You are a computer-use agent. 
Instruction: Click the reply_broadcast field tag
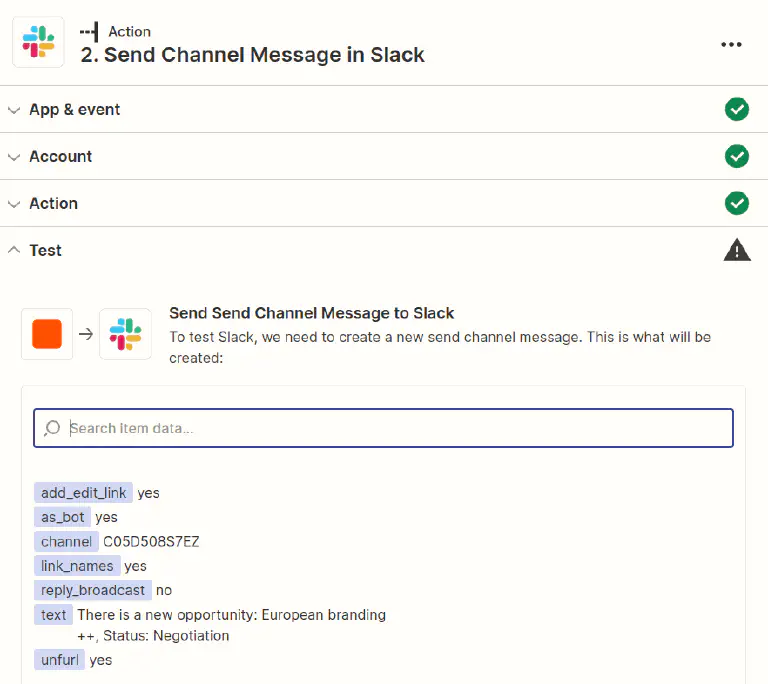(x=93, y=590)
